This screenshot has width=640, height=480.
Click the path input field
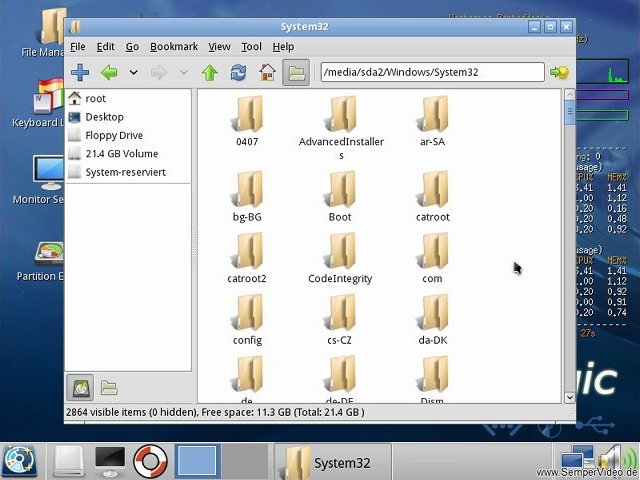coord(431,72)
